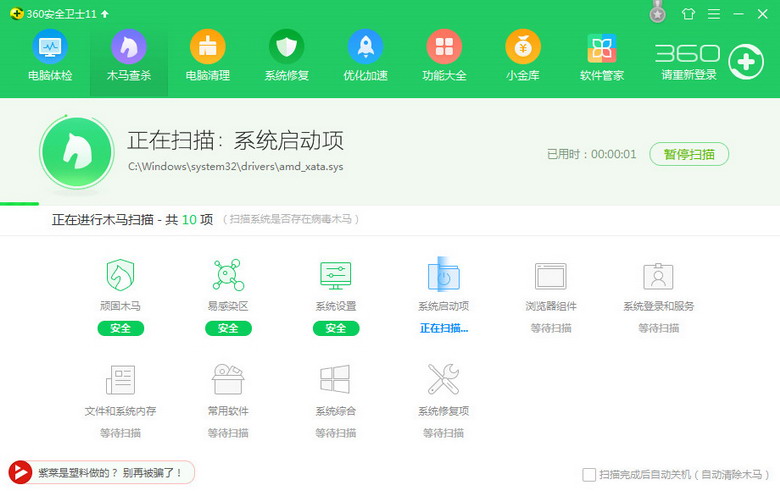Click 等待扫描 under 文件和系统内存
The height and width of the screenshot is (491, 780).
120,433
